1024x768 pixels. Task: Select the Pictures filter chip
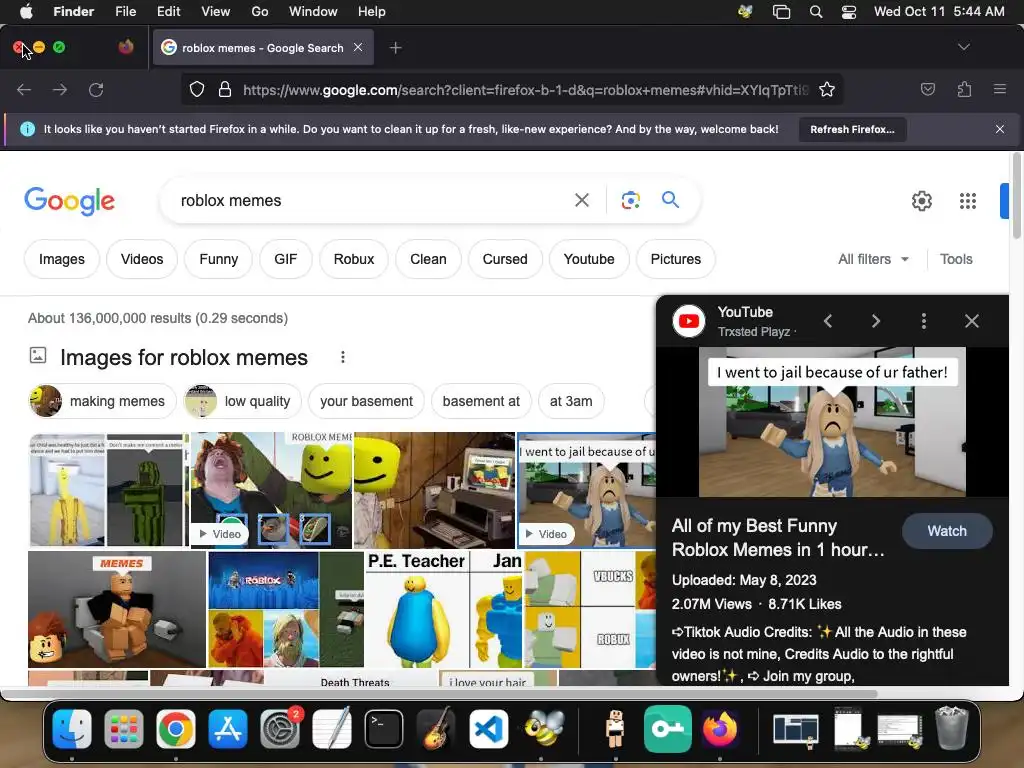675,259
